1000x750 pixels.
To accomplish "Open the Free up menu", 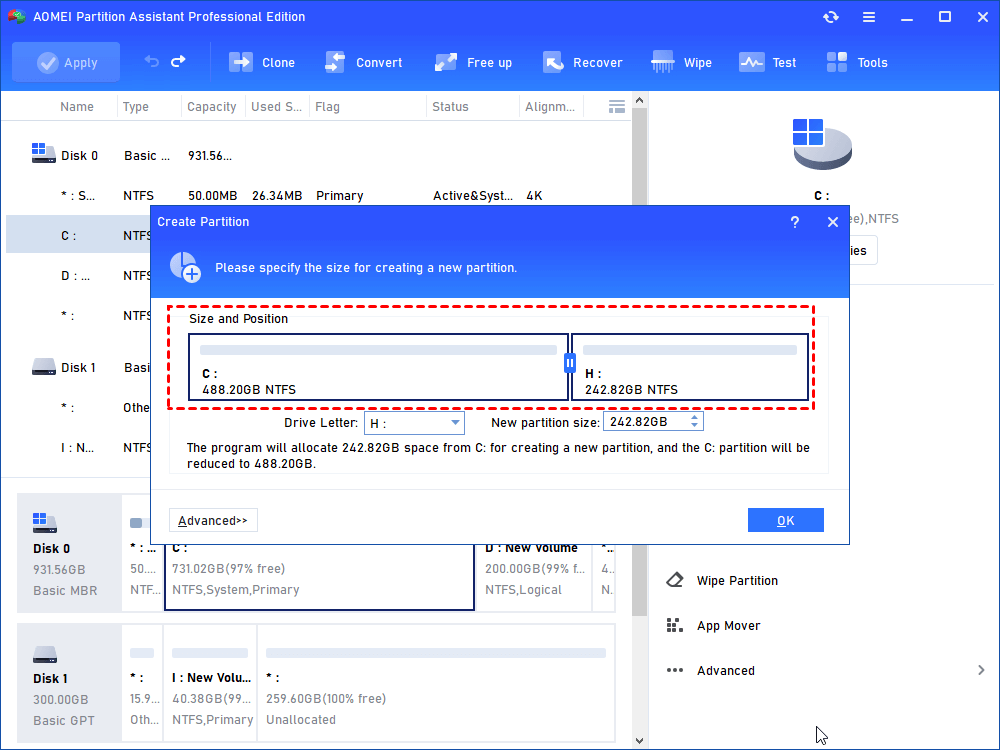I will 473,62.
